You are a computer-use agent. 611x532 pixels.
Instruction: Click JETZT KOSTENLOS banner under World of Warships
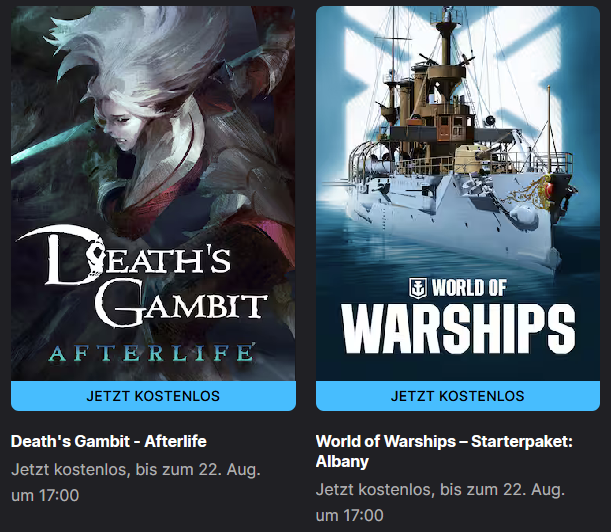click(458, 396)
